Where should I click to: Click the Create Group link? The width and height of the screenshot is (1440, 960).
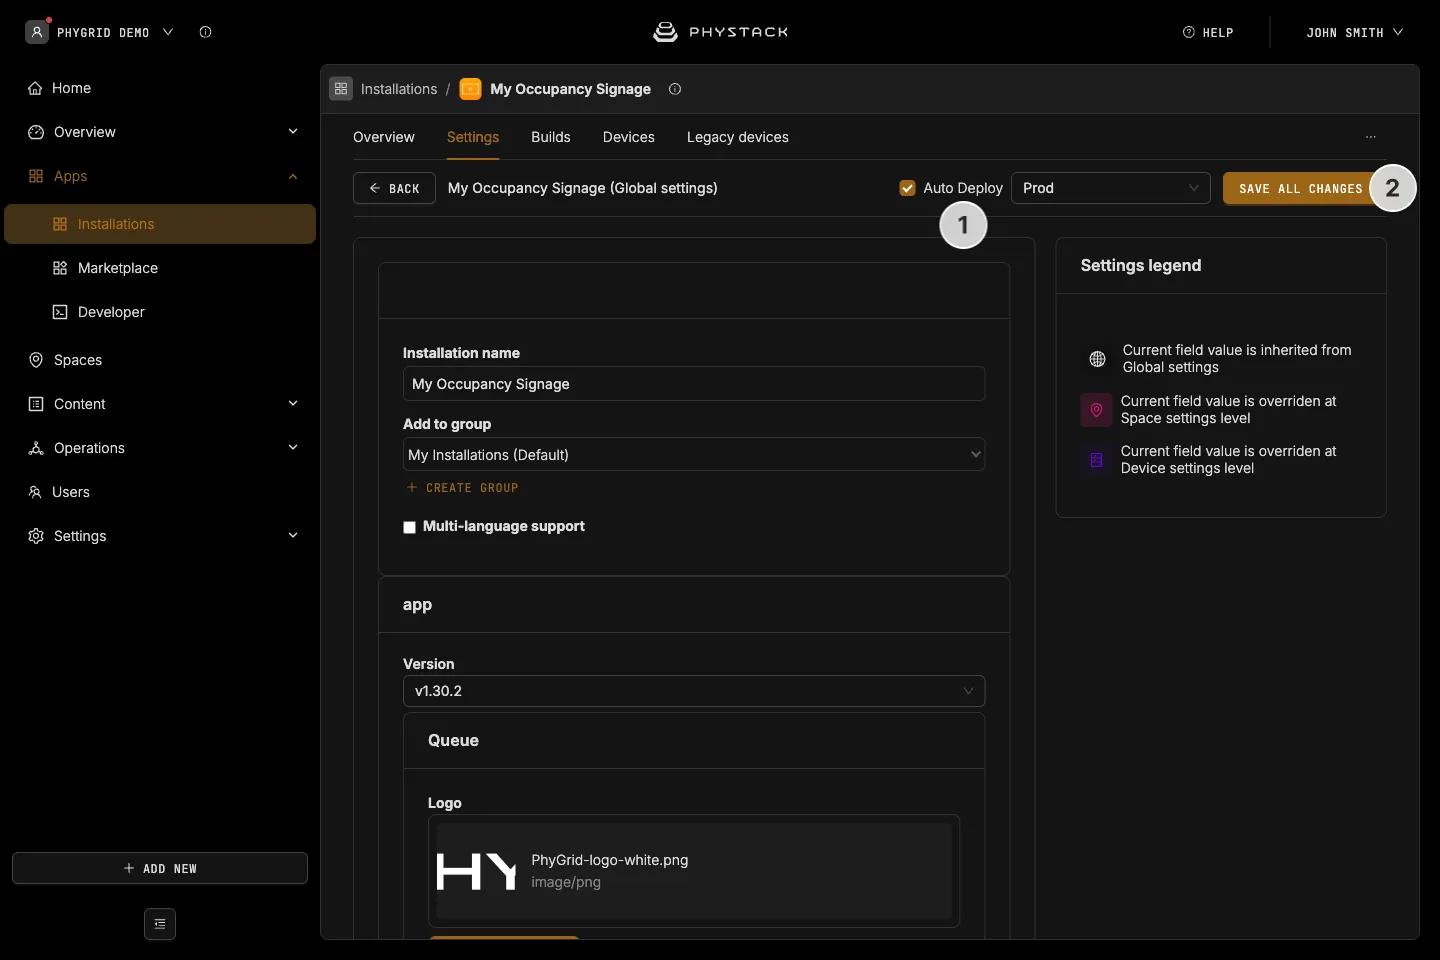[463, 488]
